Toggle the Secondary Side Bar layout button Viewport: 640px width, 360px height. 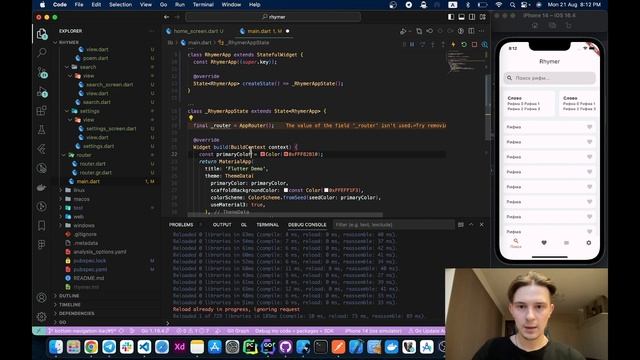tap(472, 17)
